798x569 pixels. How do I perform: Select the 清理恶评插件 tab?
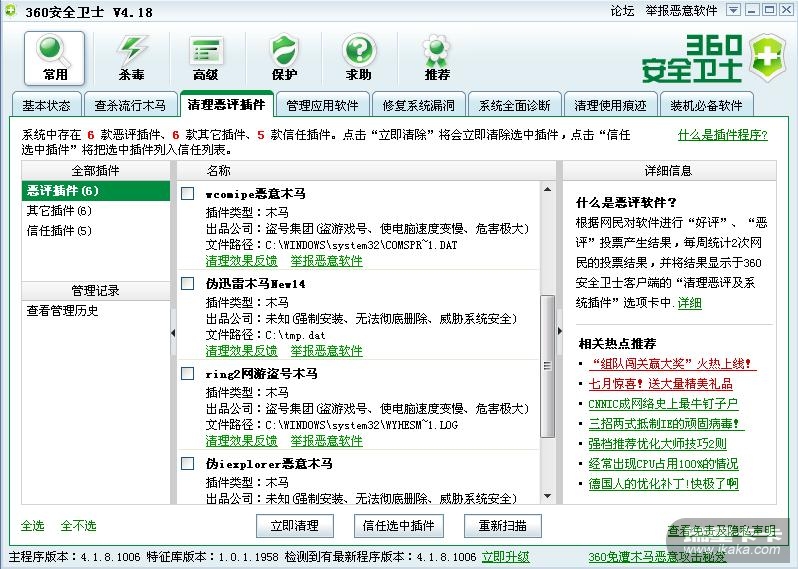pos(226,104)
